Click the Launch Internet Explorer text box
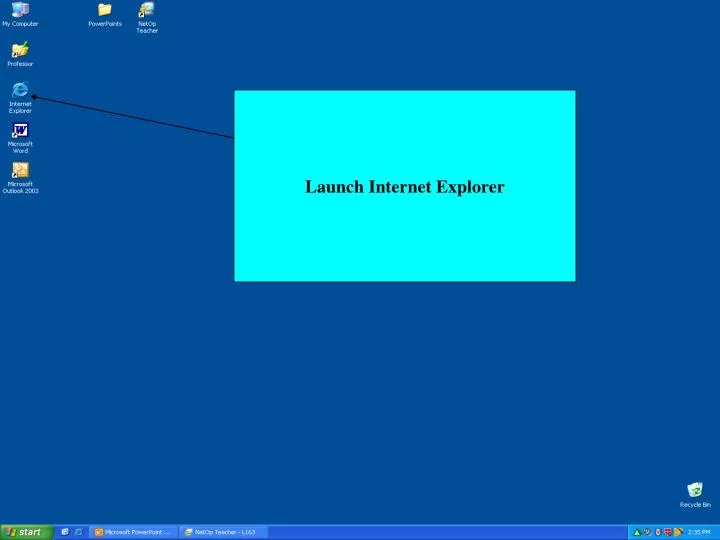The height and width of the screenshot is (540, 720). coord(405,186)
